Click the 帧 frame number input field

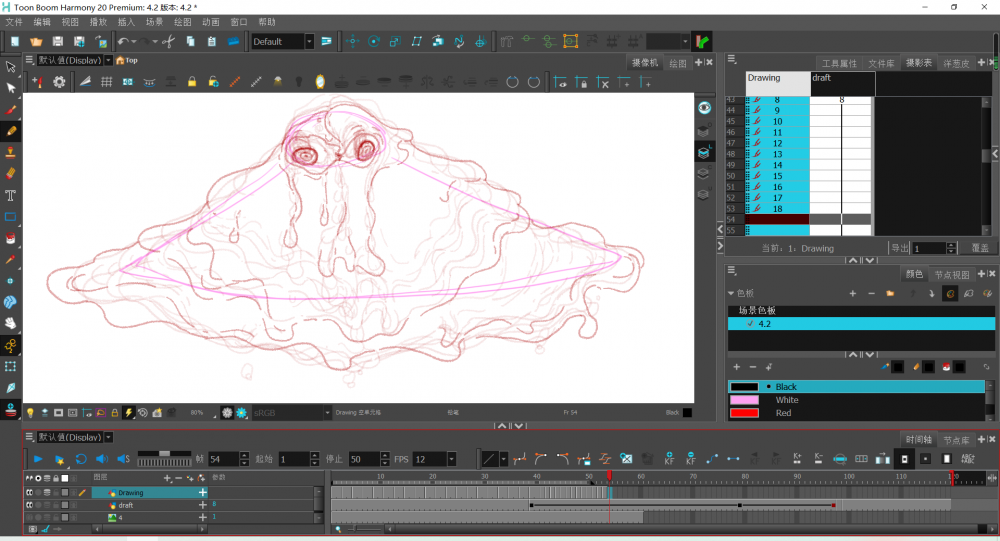[x=222, y=459]
